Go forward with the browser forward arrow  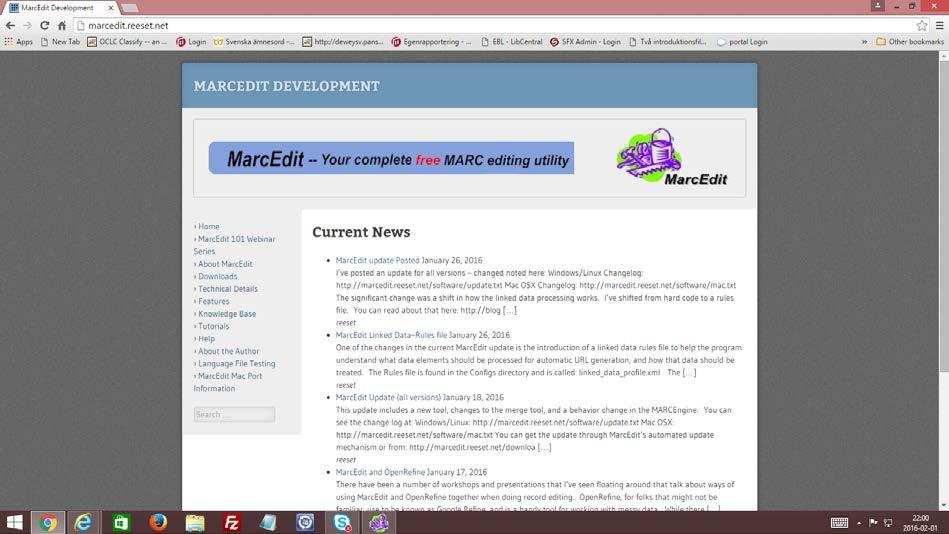point(27,25)
